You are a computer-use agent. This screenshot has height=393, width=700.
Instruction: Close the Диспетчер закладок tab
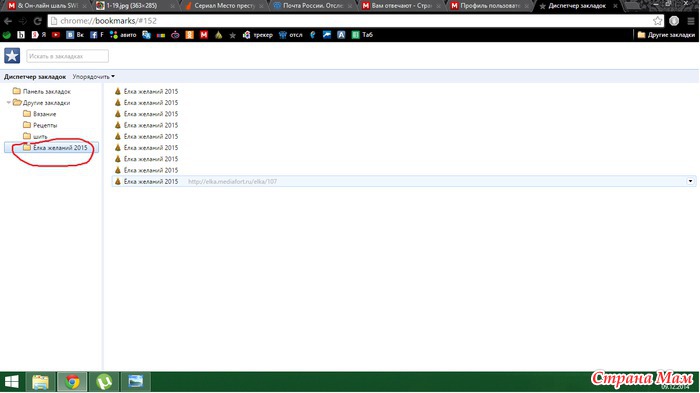[616, 6]
